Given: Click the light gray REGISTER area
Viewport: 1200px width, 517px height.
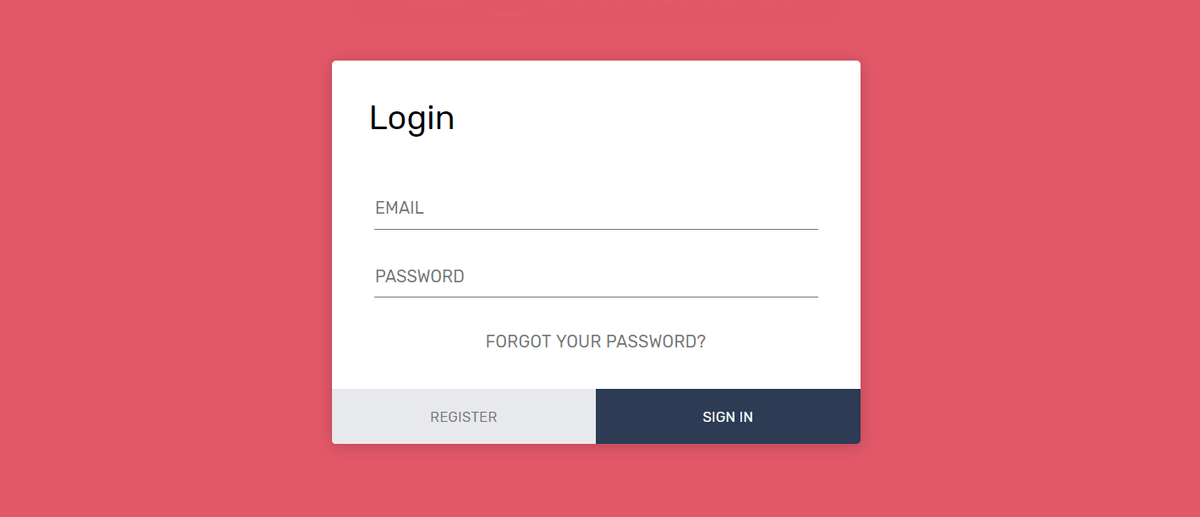Looking at the screenshot, I should pos(464,417).
